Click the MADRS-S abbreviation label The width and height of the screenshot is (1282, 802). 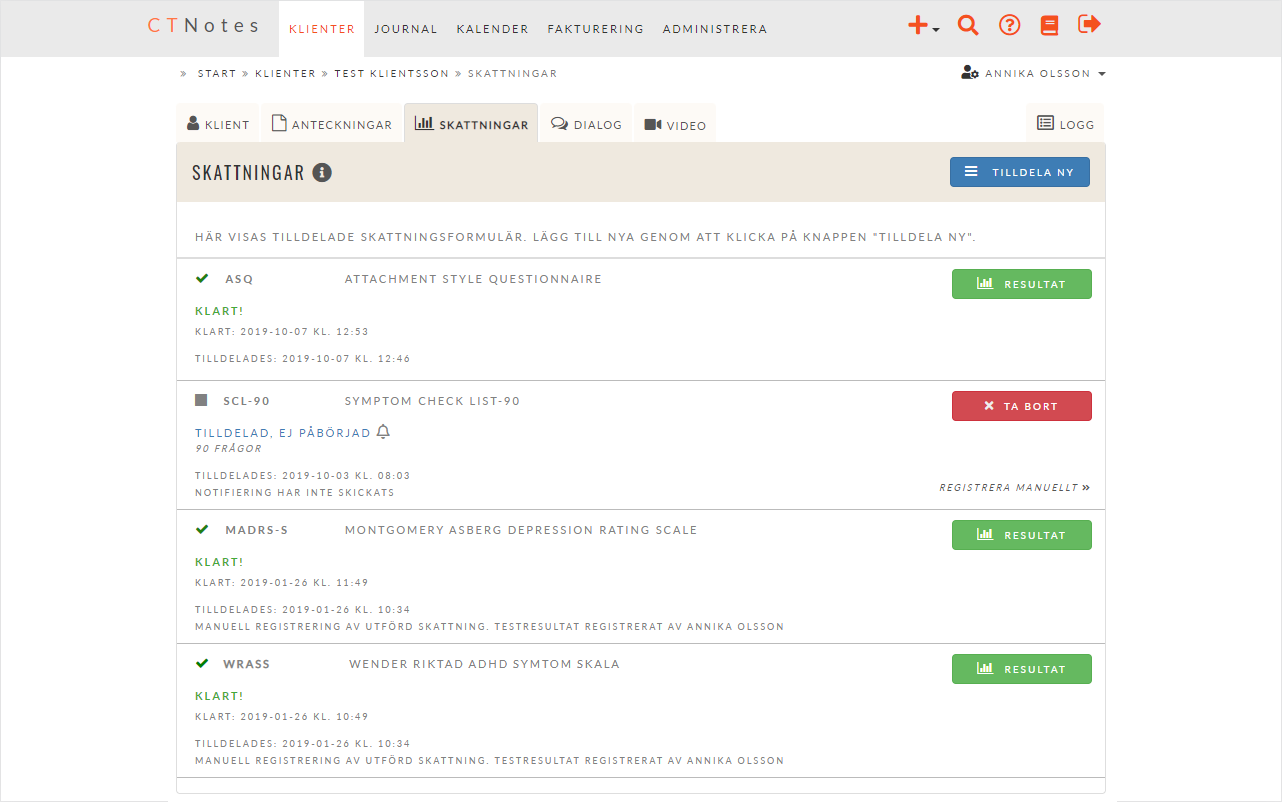(256, 531)
